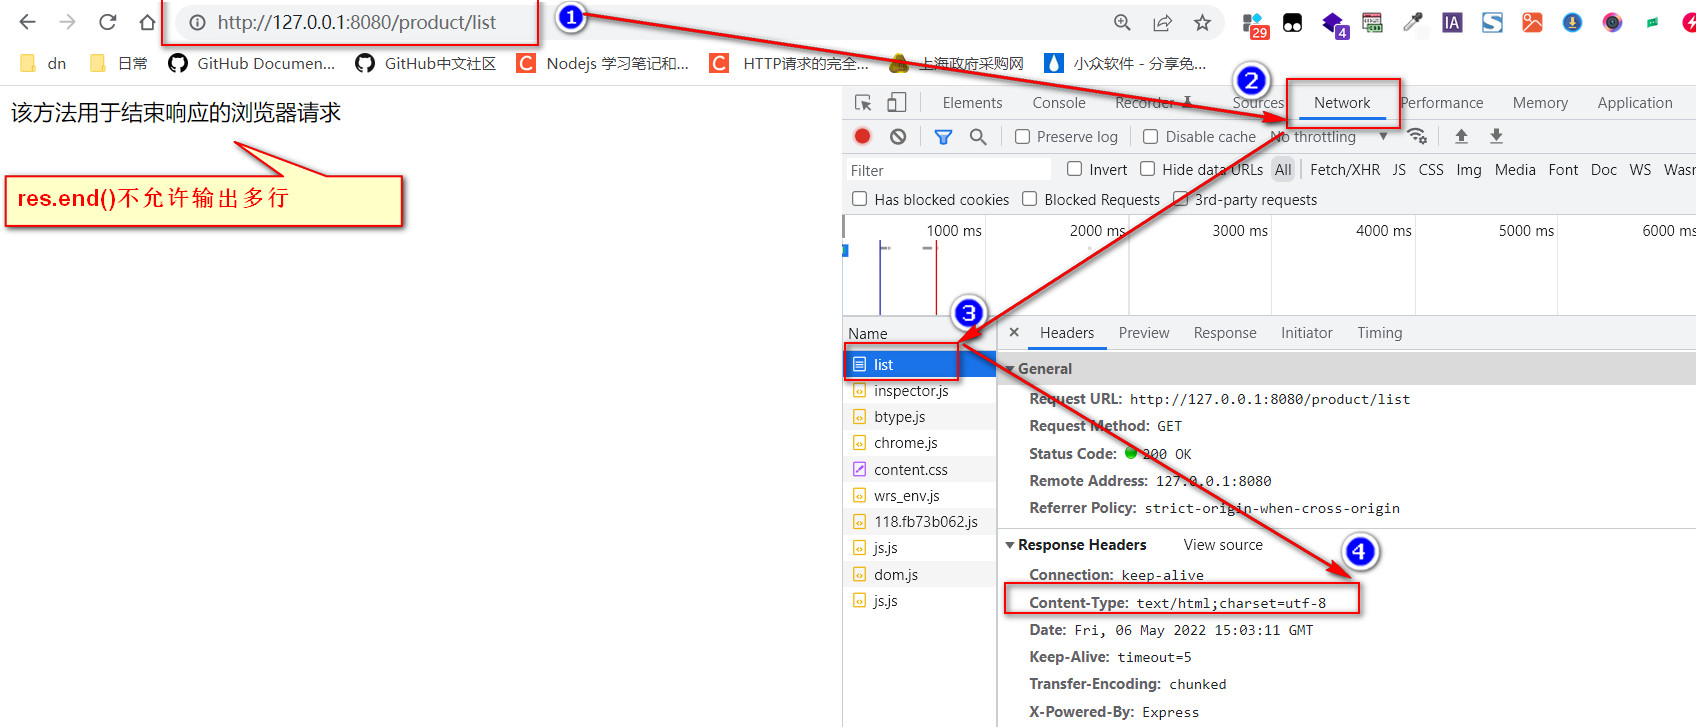This screenshot has height=727, width=1696.
Task: Open the request Preview tab
Action: click(x=1144, y=332)
